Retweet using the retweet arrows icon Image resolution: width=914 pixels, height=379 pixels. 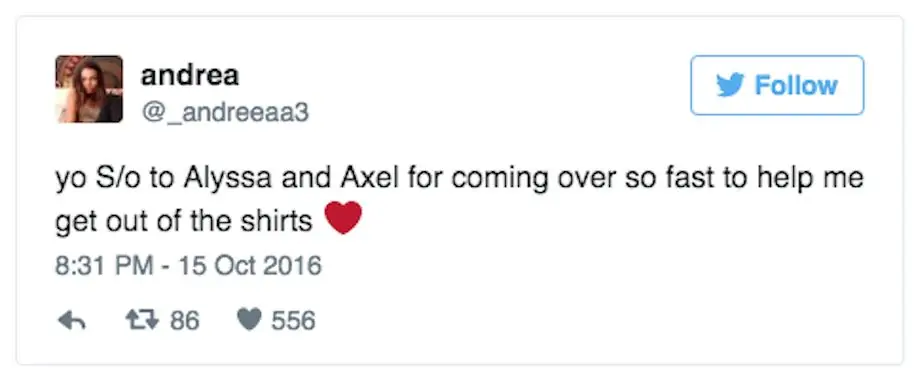[x=140, y=320]
